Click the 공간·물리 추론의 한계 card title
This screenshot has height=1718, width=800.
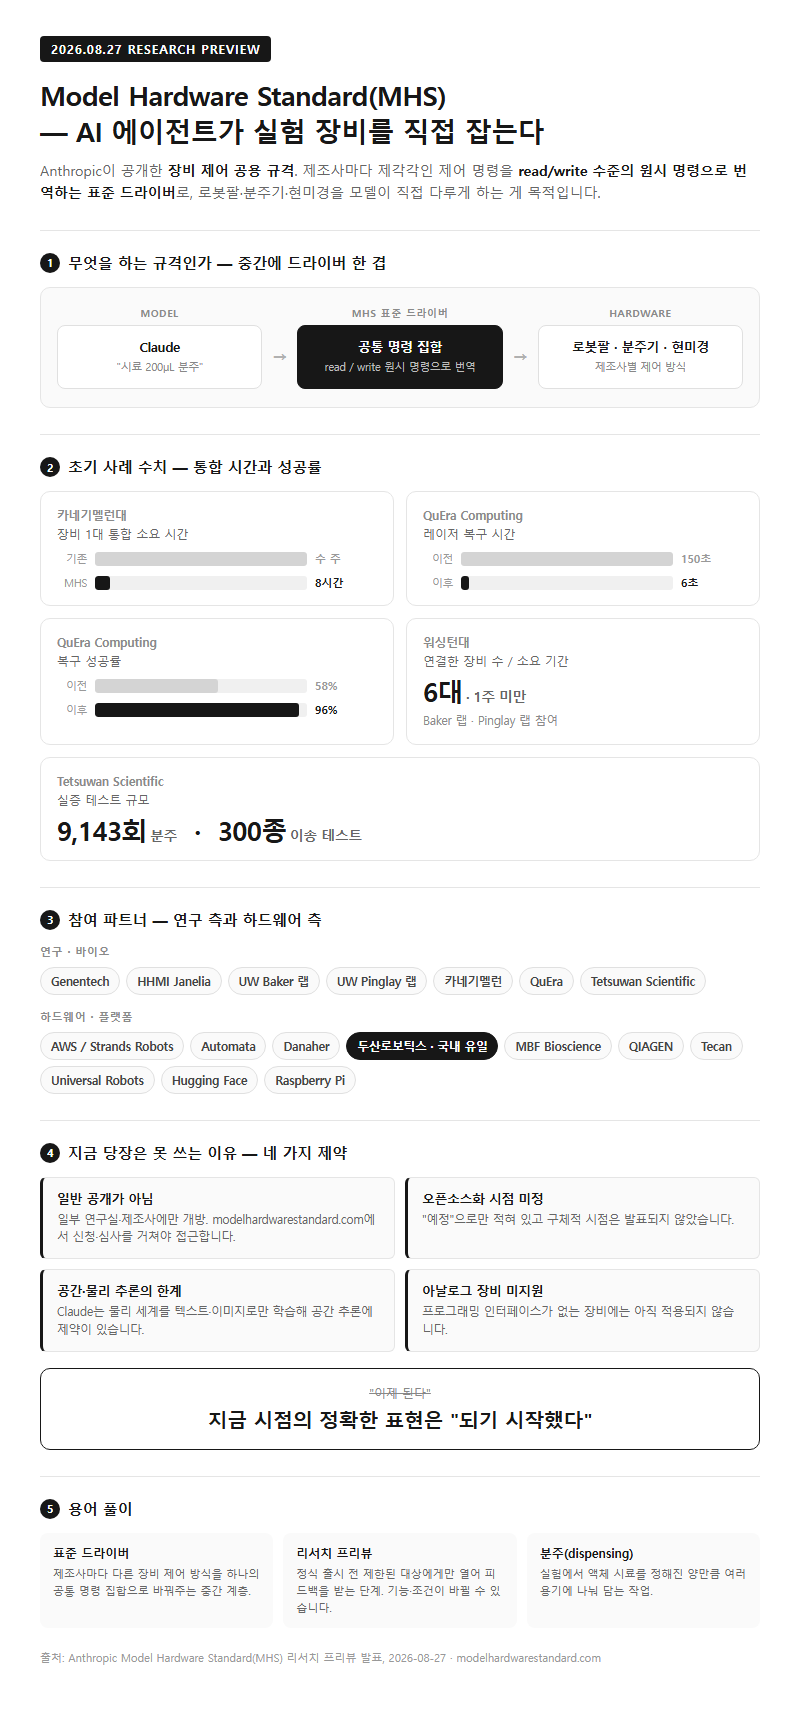click(x=119, y=1290)
